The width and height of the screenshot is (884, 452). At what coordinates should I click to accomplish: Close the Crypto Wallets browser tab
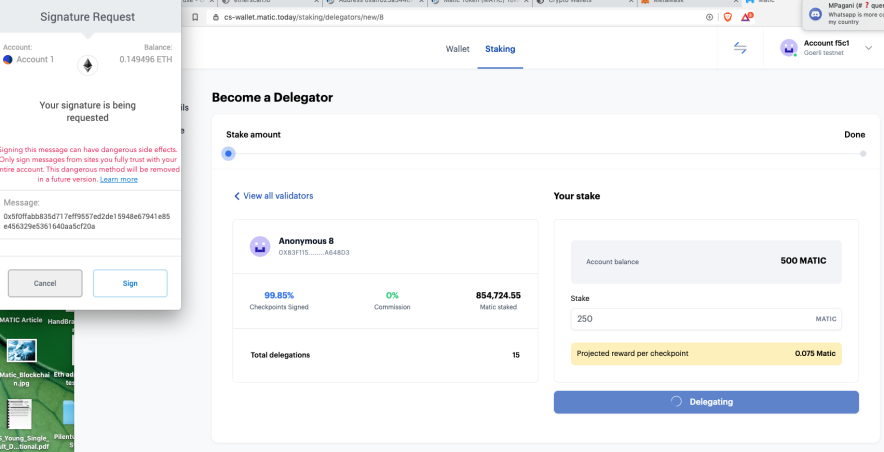click(631, 2)
